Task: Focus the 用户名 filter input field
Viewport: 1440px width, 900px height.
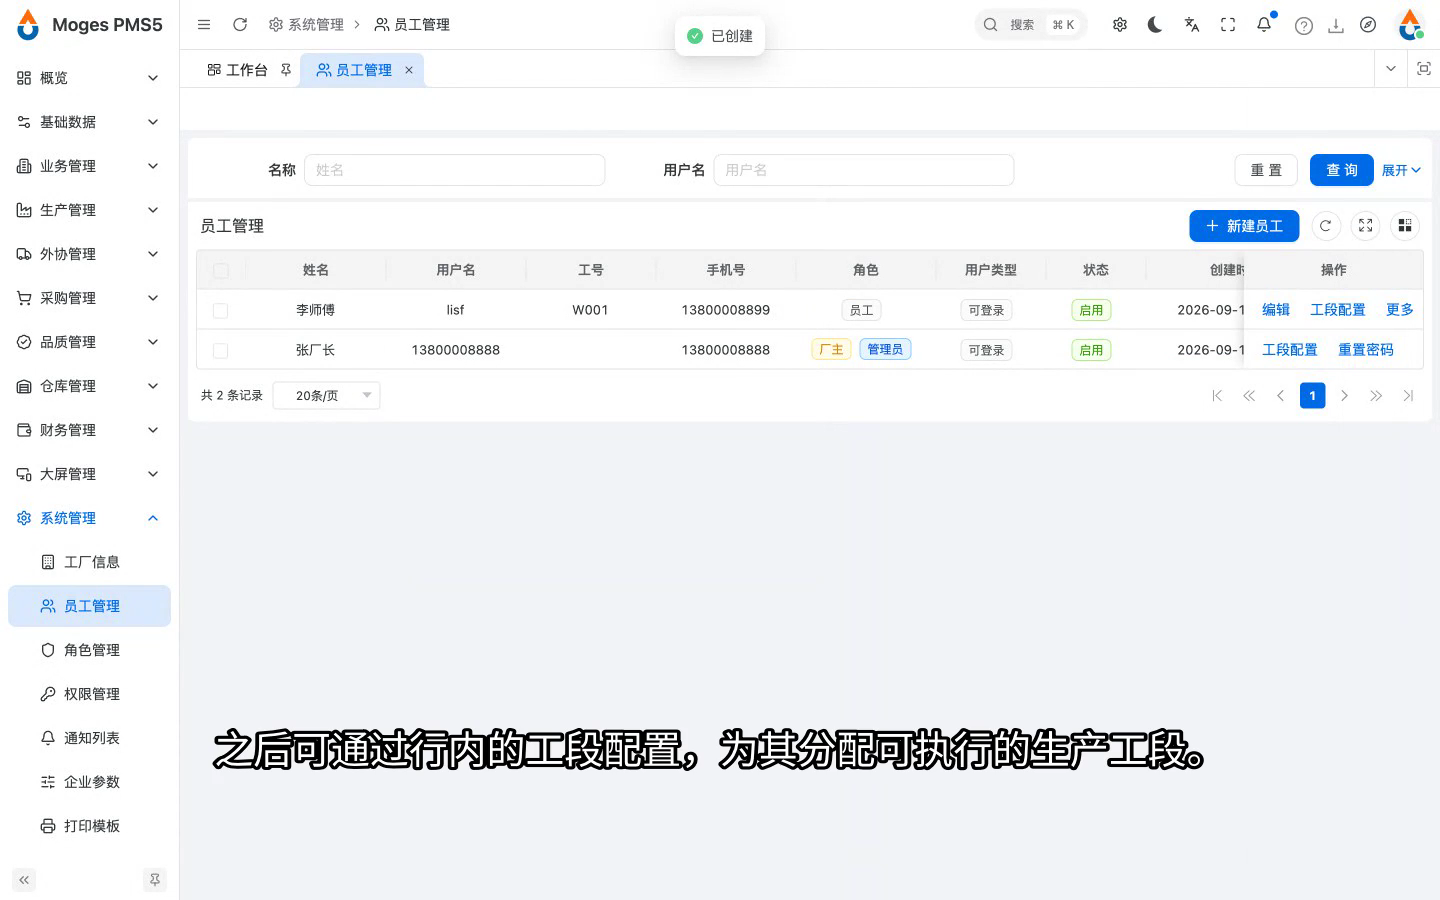Action: pos(864,170)
